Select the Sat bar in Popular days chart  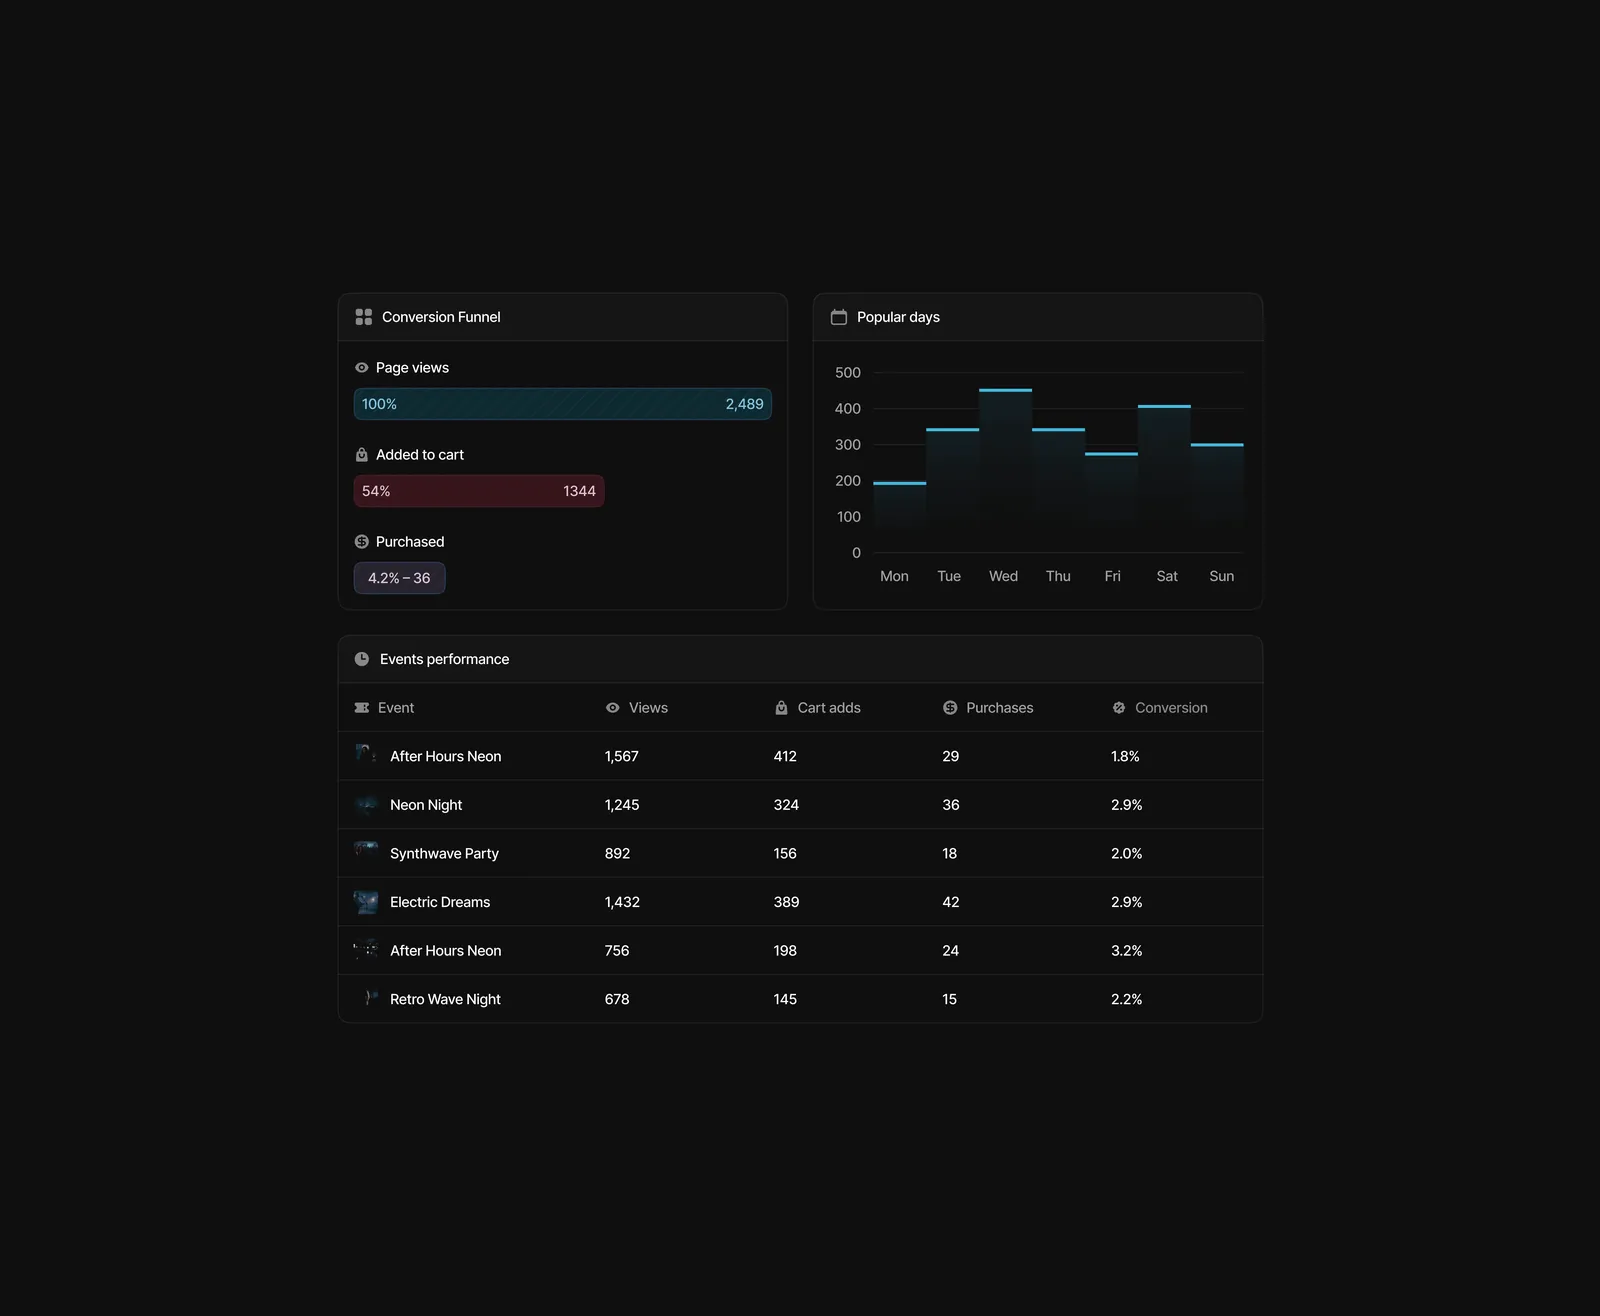(1164, 466)
